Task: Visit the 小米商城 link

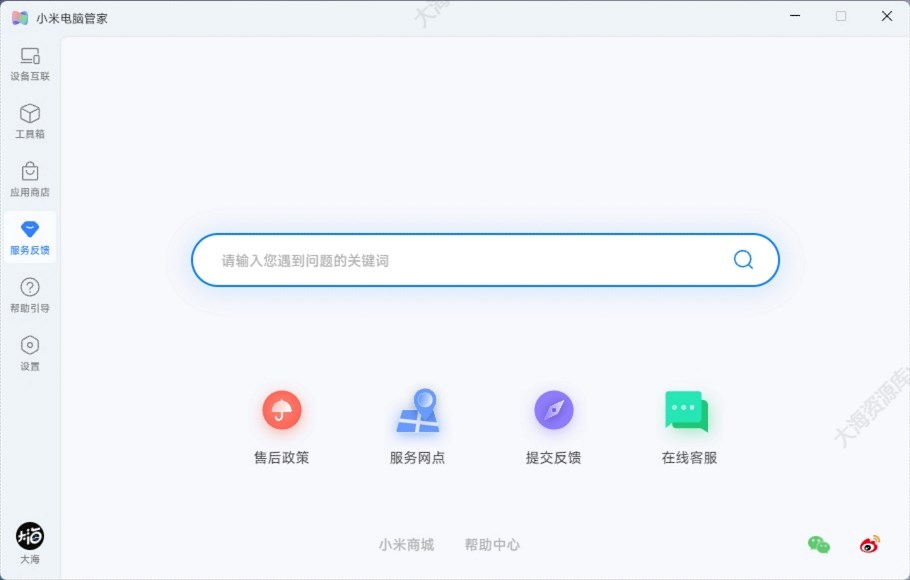Action: (x=406, y=545)
